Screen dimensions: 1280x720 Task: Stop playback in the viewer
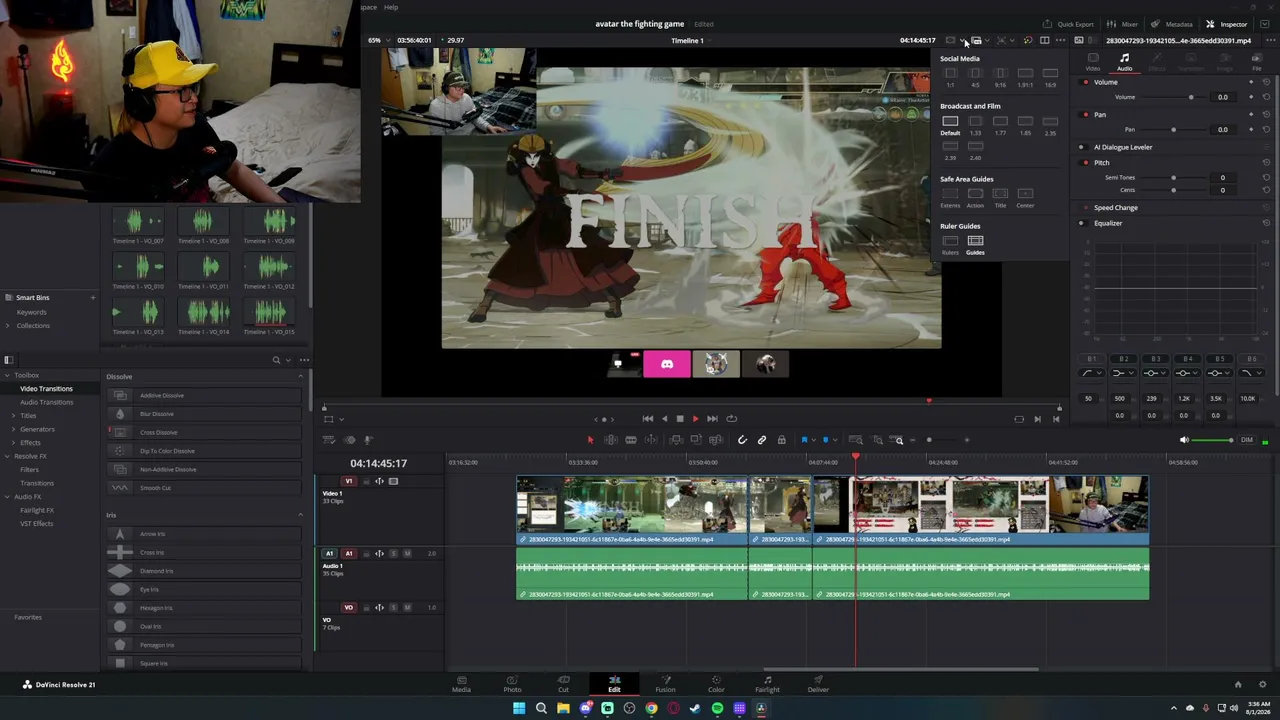point(680,419)
